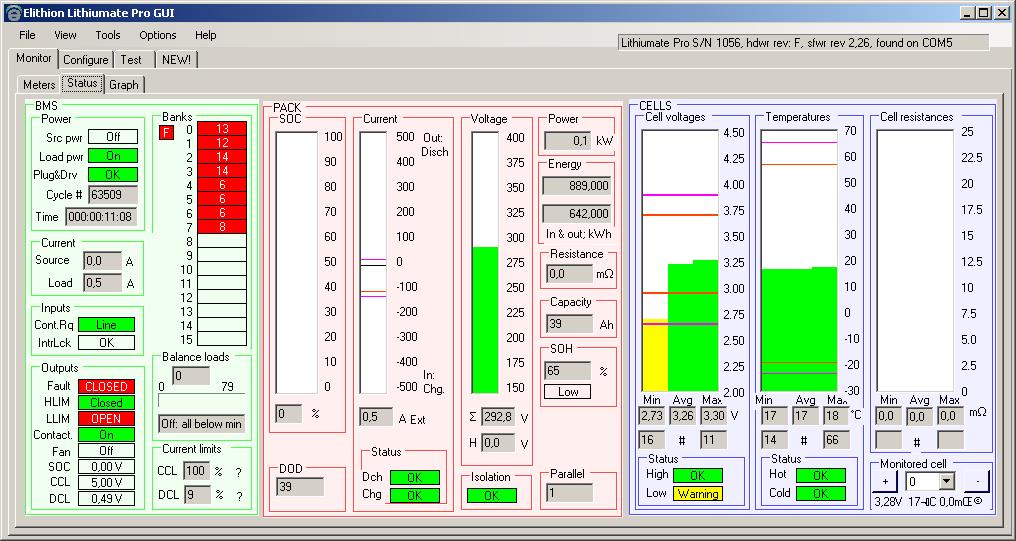
Task: Click the Fan Off indicator
Action: [x=106, y=451]
